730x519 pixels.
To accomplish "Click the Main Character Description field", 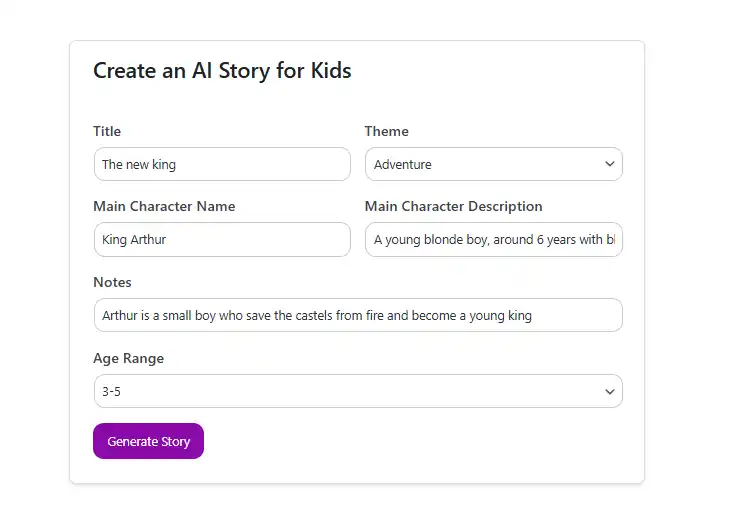I will pyautogui.click(x=493, y=240).
